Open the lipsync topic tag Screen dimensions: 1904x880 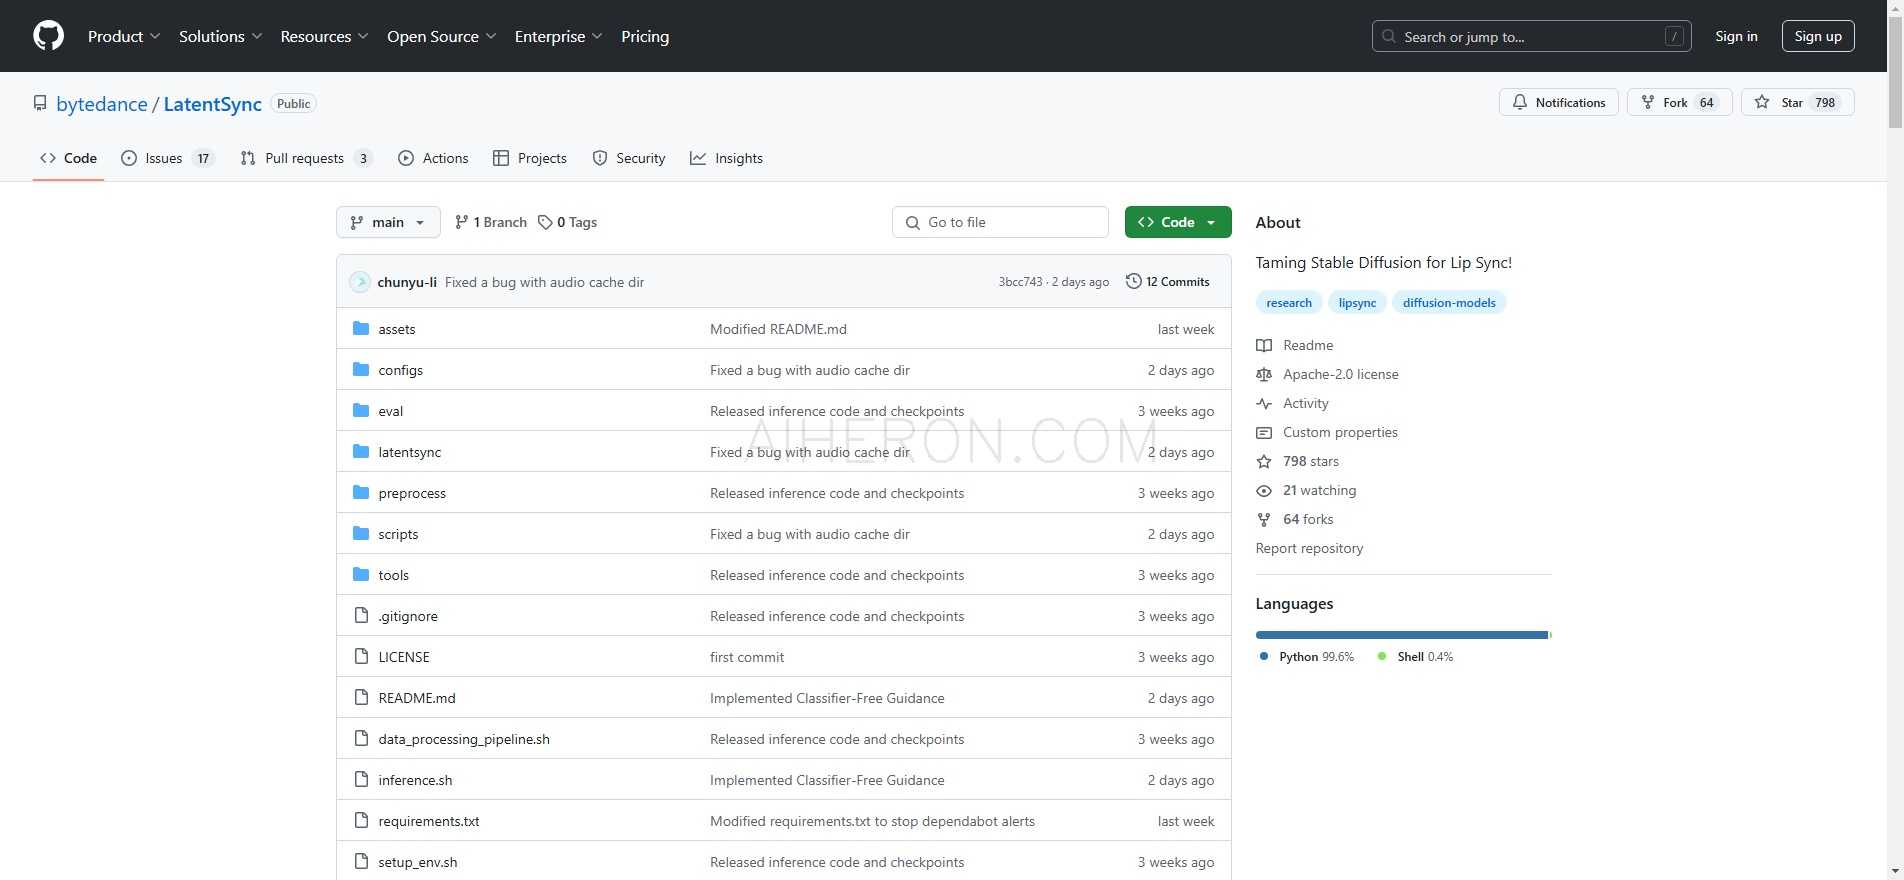click(x=1357, y=302)
